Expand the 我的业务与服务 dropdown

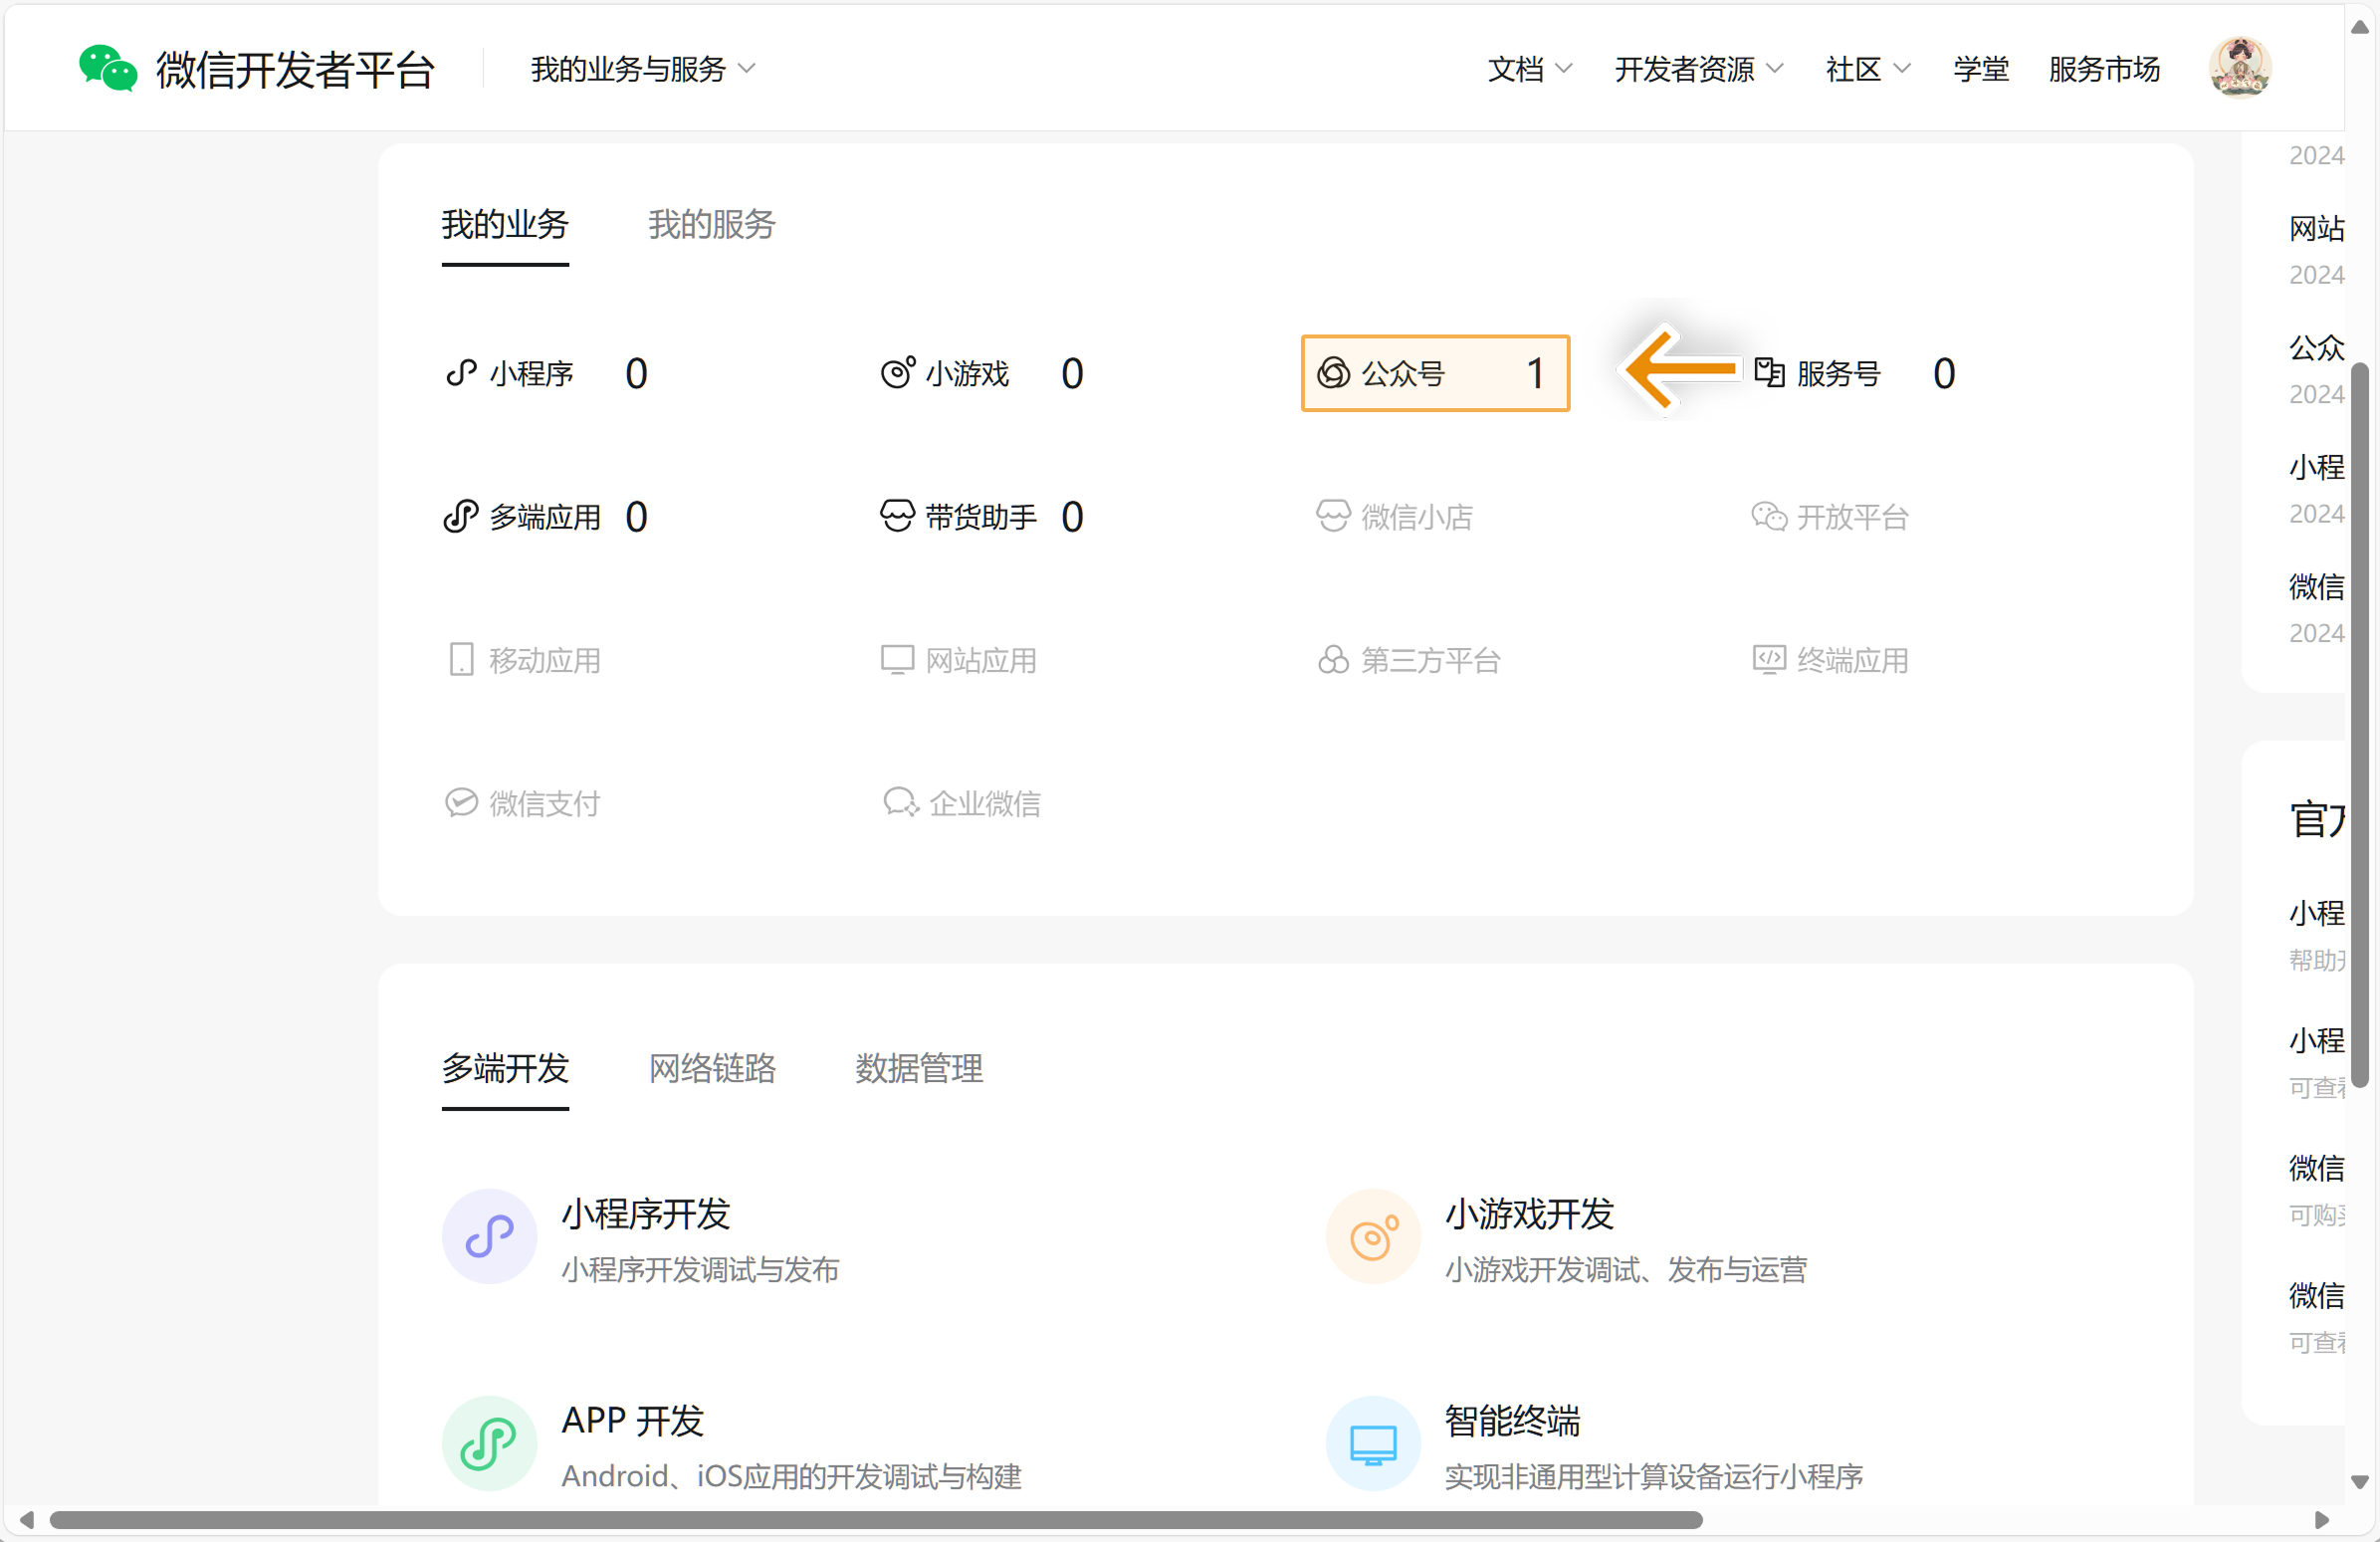point(643,69)
